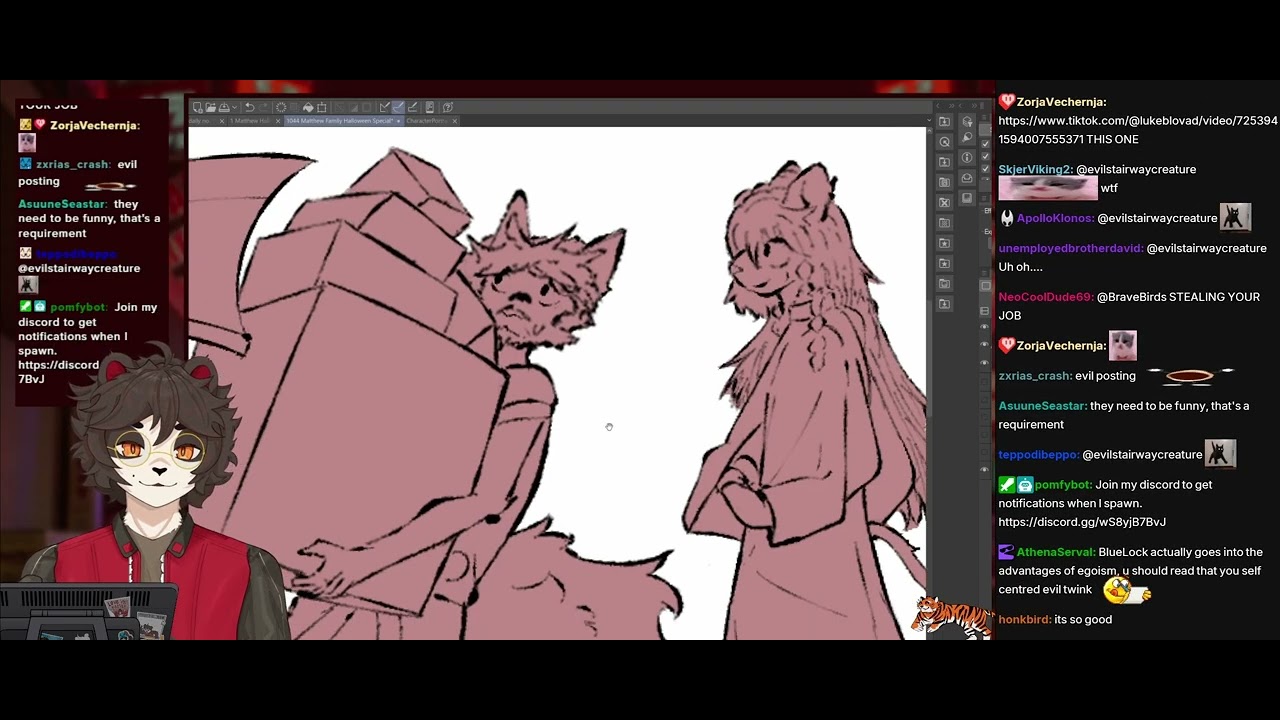Hide the topmost layer using its eye icon

point(985,327)
